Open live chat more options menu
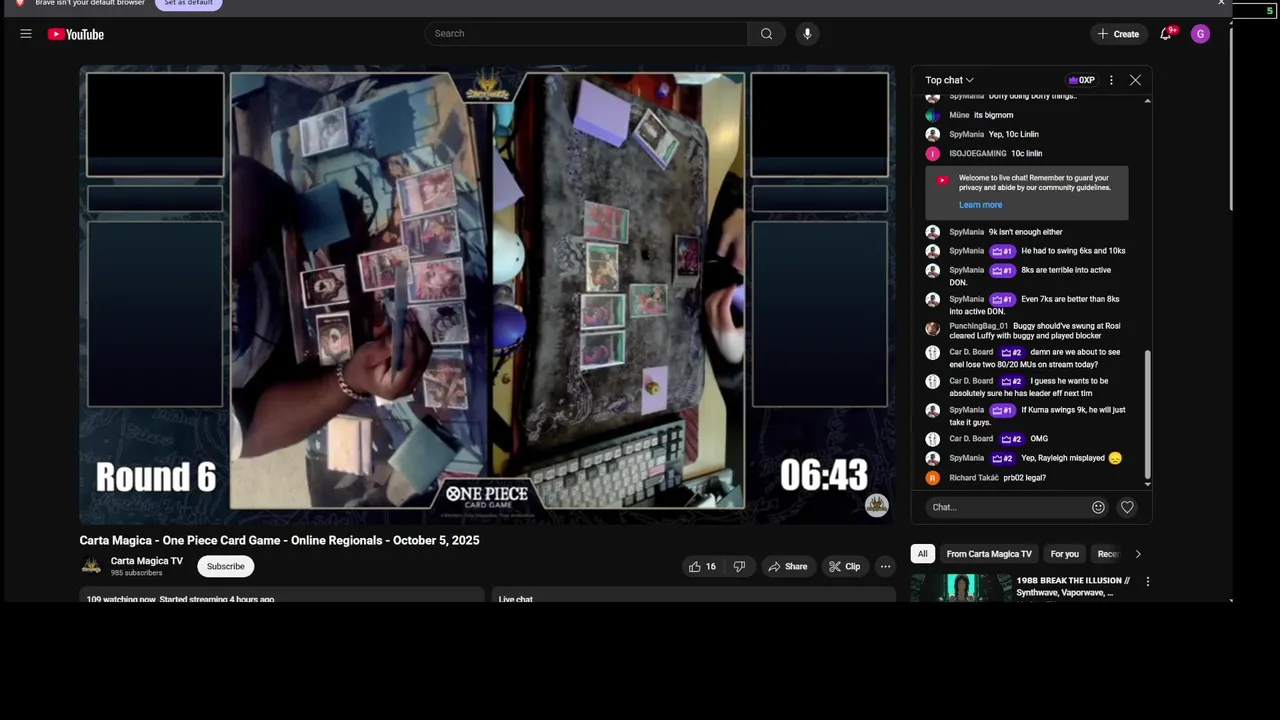Screen dimensions: 1280x720 [1111, 80]
